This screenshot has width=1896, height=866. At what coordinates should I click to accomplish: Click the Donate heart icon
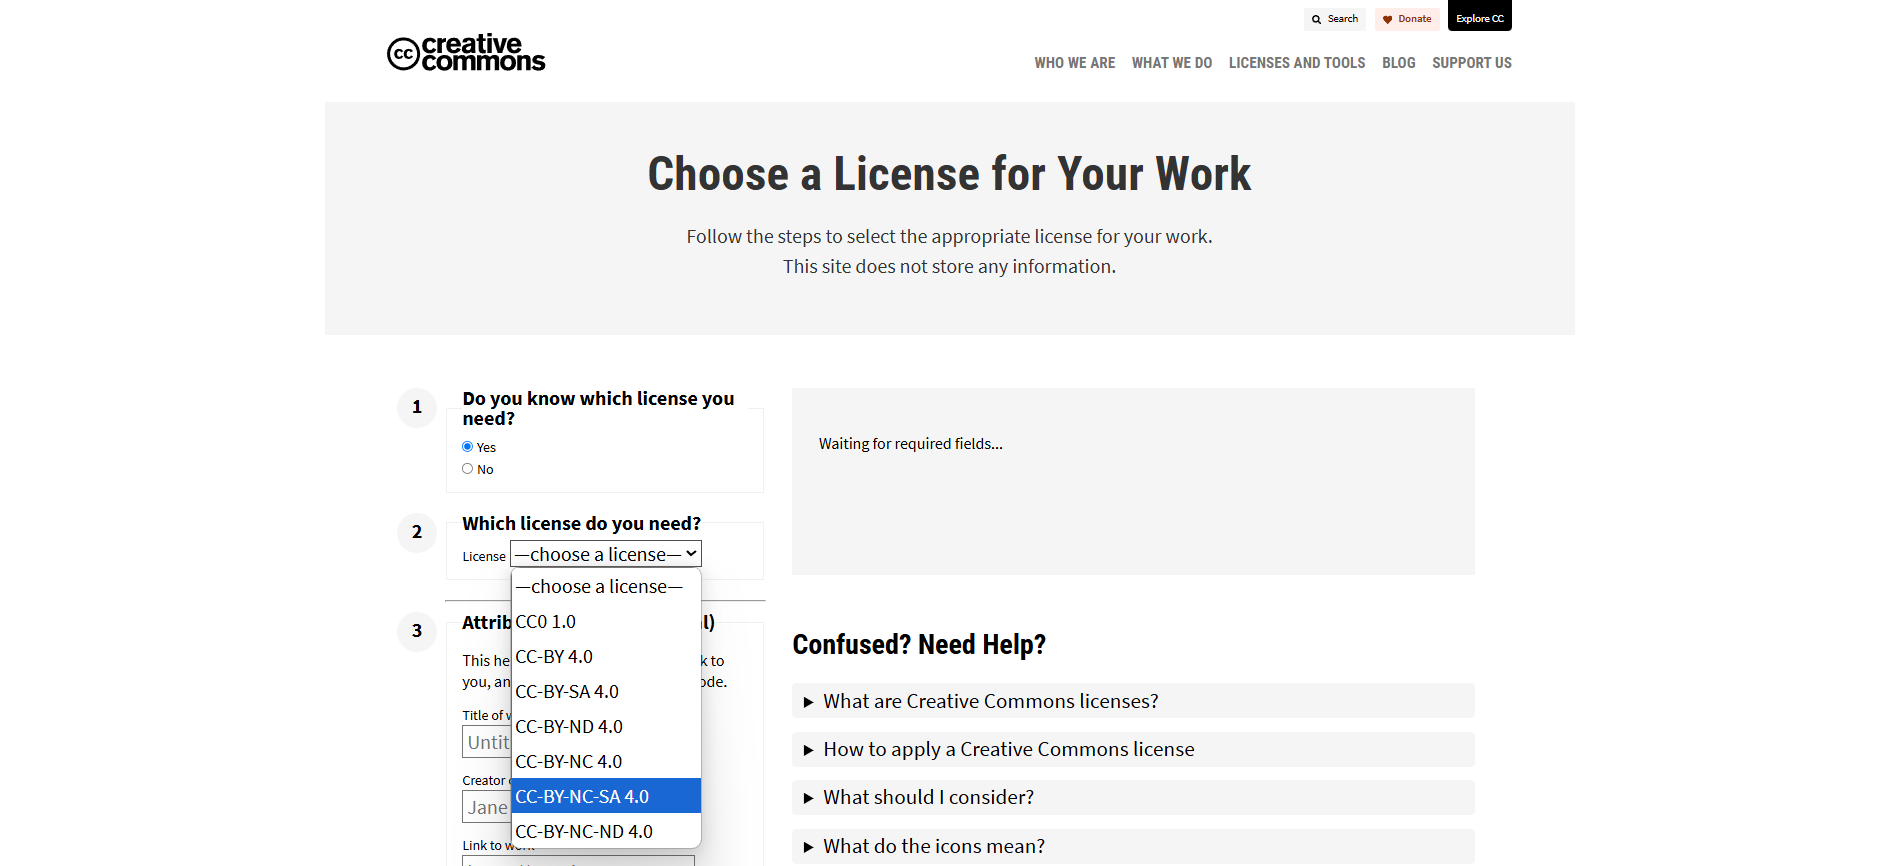click(x=1387, y=19)
